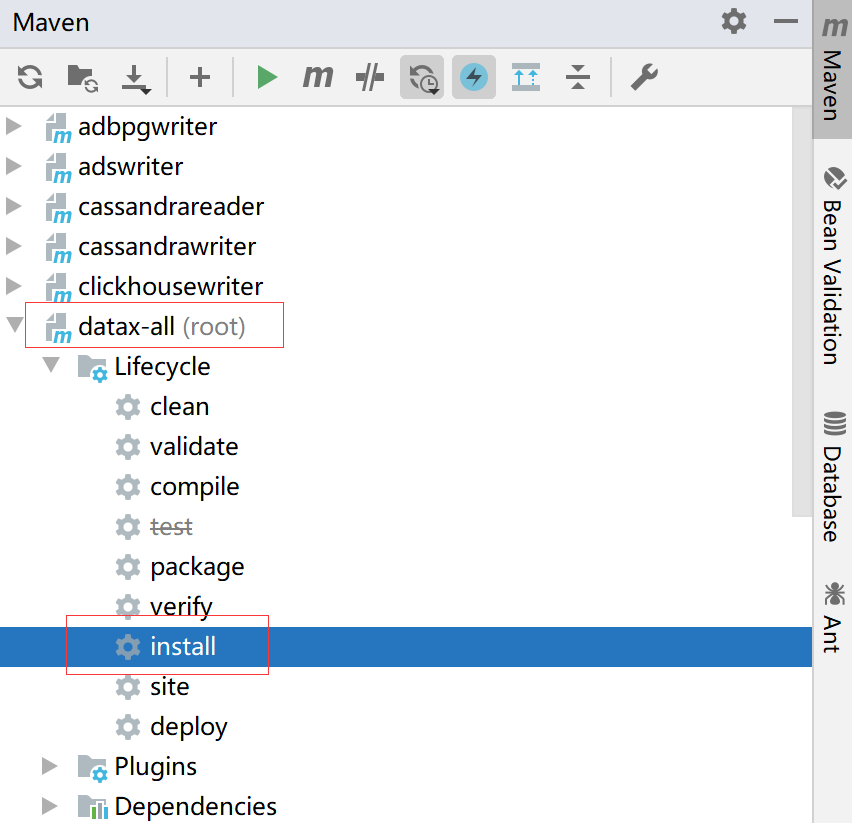Toggle Skip Tests mode lightning icon

[x=474, y=77]
